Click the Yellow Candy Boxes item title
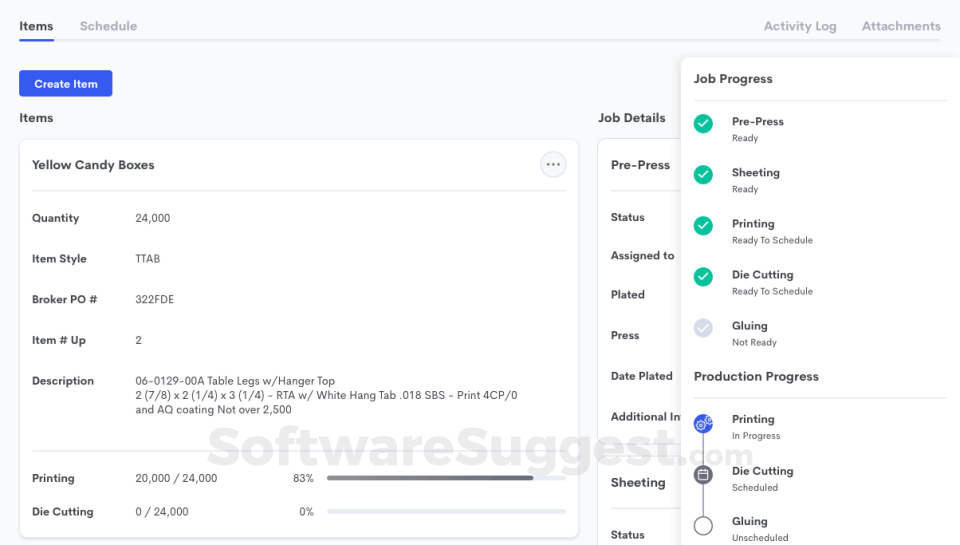The height and width of the screenshot is (545, 960). 93,165
